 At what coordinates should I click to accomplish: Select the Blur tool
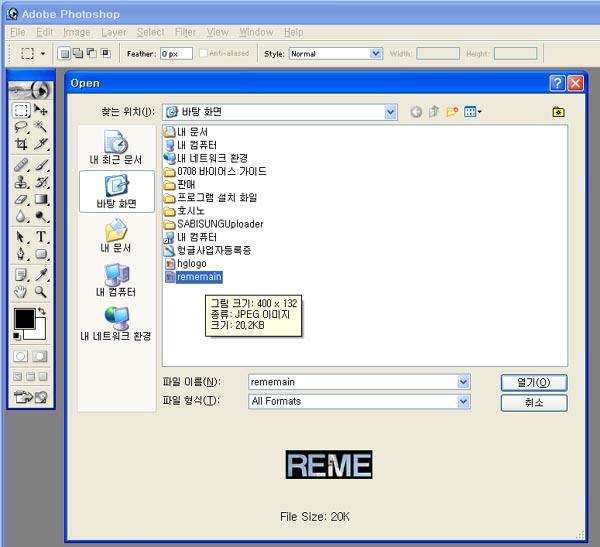point(21,216)
